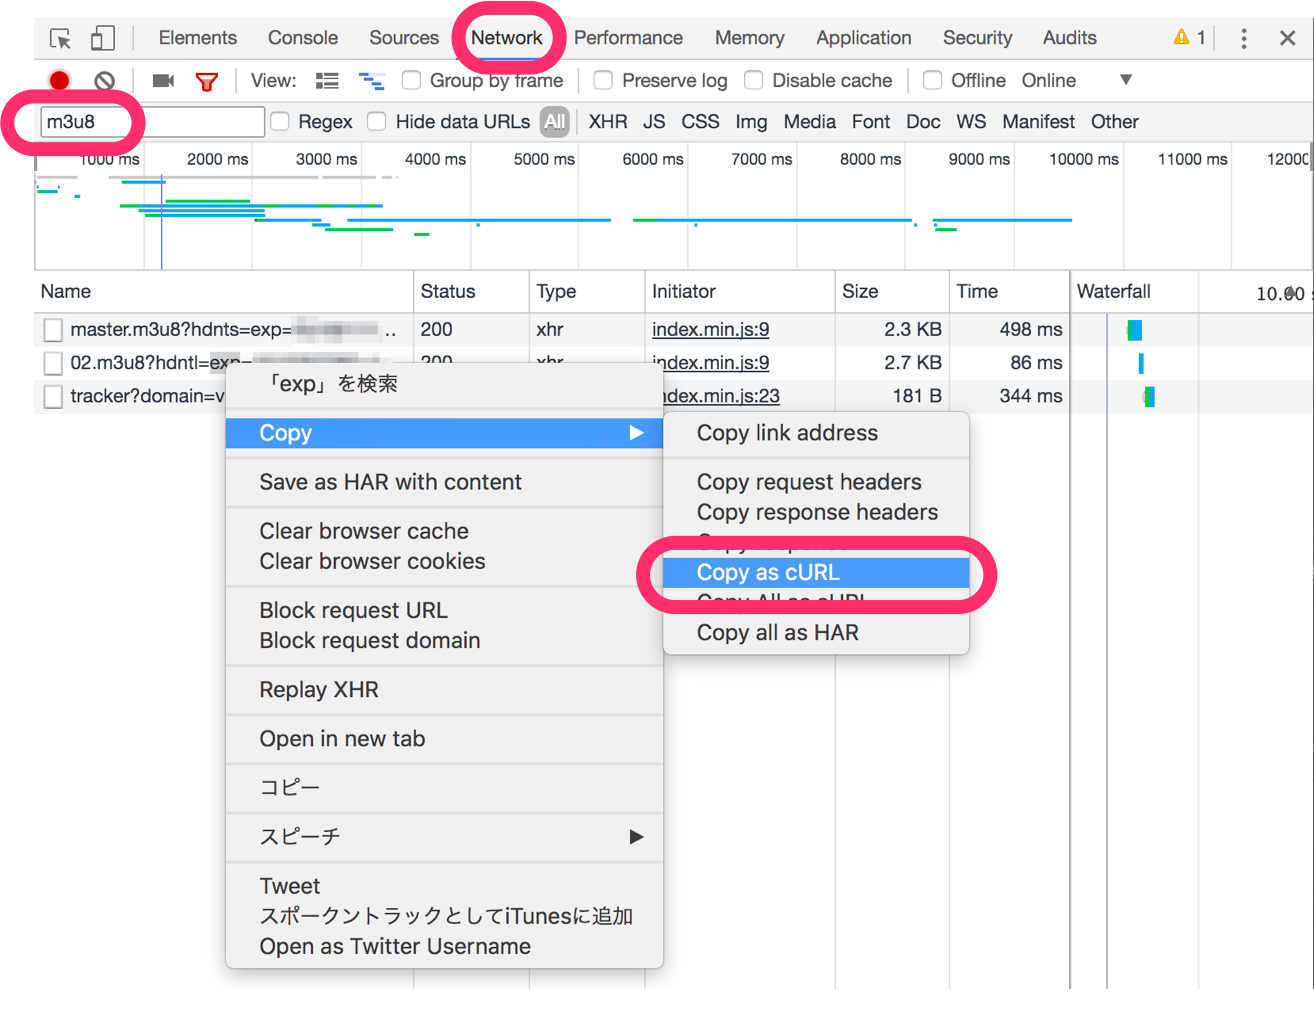Enable the Preserve log checkbox

(603, 80)
